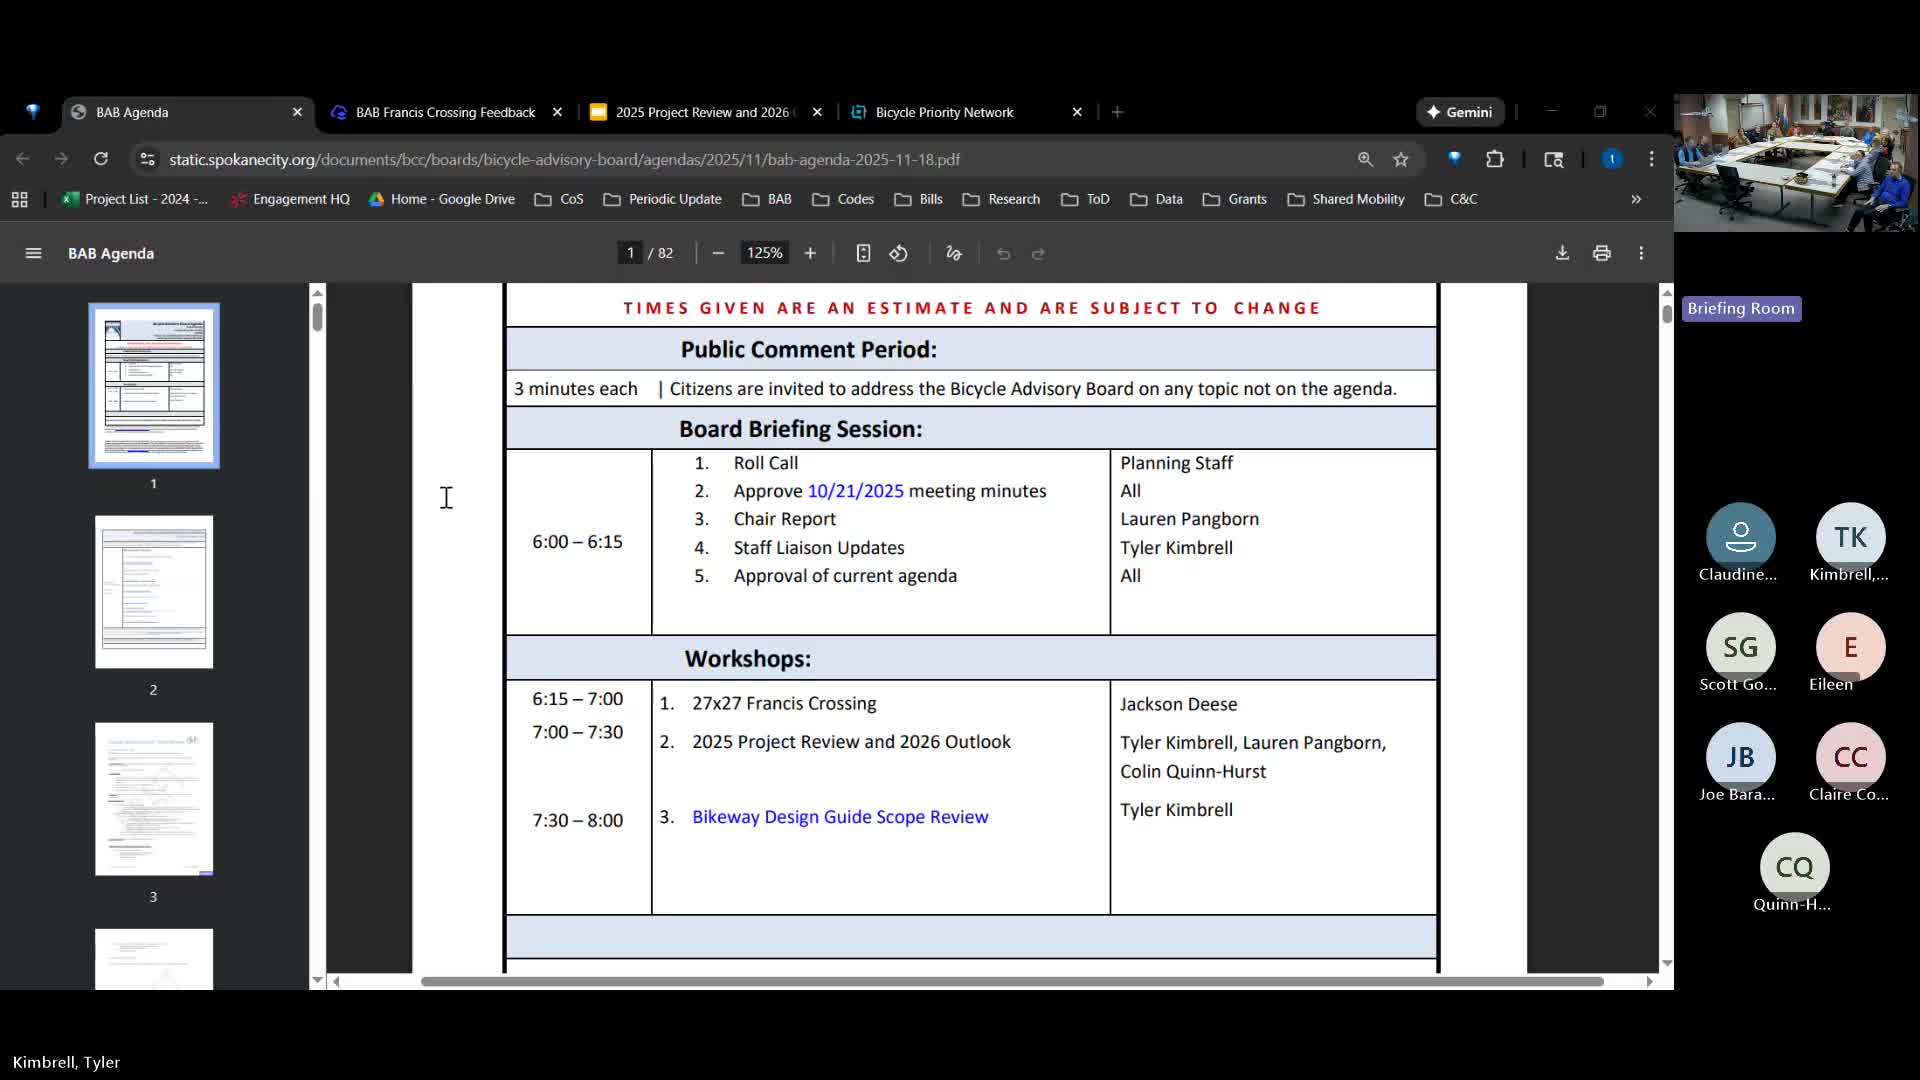Select page 2 thumbnail in sidebar
Image resolution: width=1920 pixels, height=1080 pixels.
(154, 592)
